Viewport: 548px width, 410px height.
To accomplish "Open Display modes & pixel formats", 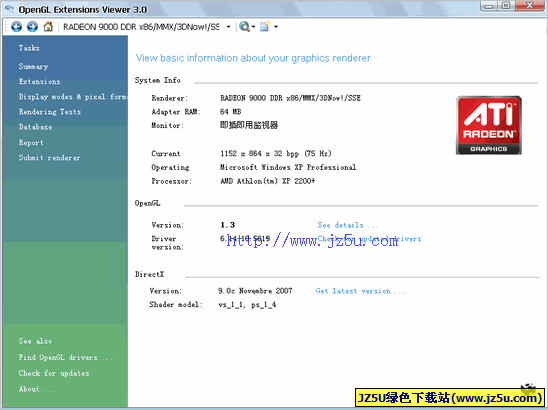I will (x=73, y=97).
